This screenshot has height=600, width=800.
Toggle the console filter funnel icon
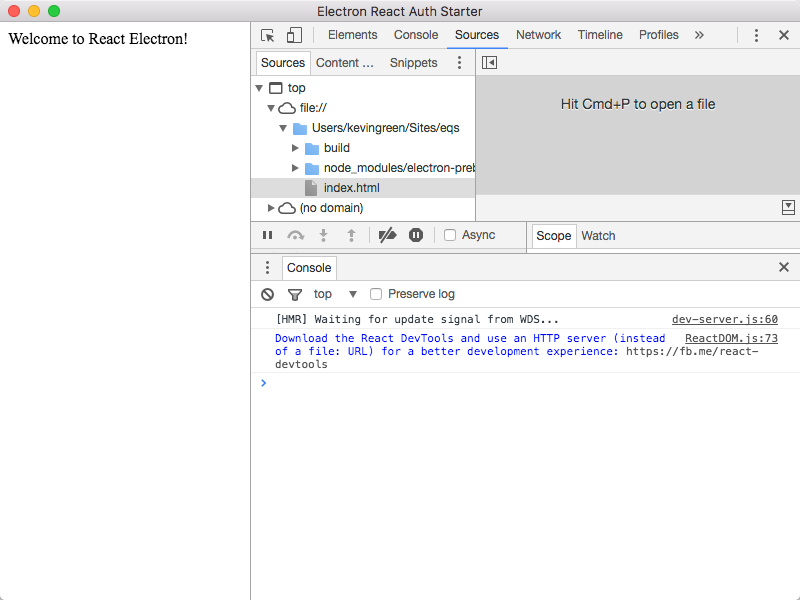tap(294, 294)
